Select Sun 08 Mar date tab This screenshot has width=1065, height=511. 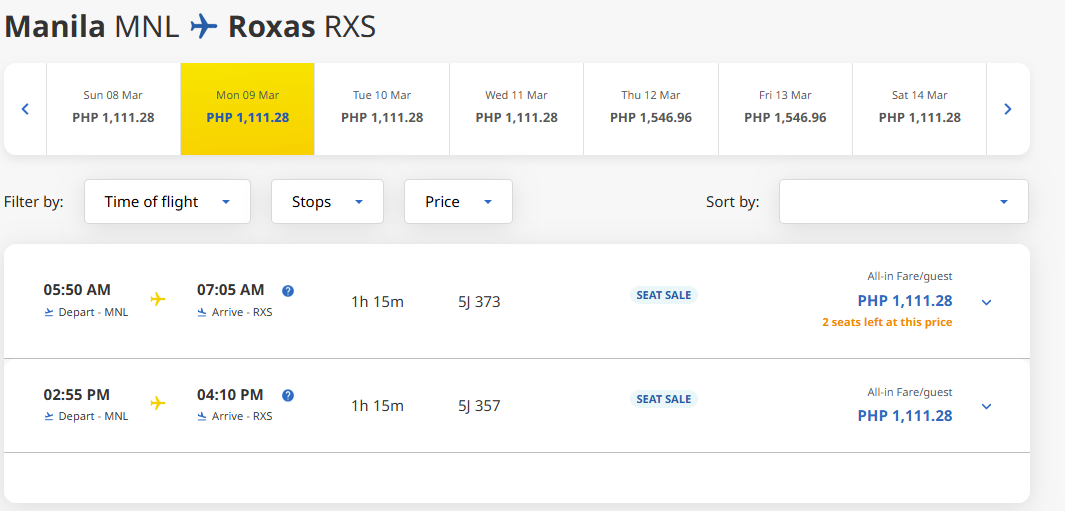[113, 108]
